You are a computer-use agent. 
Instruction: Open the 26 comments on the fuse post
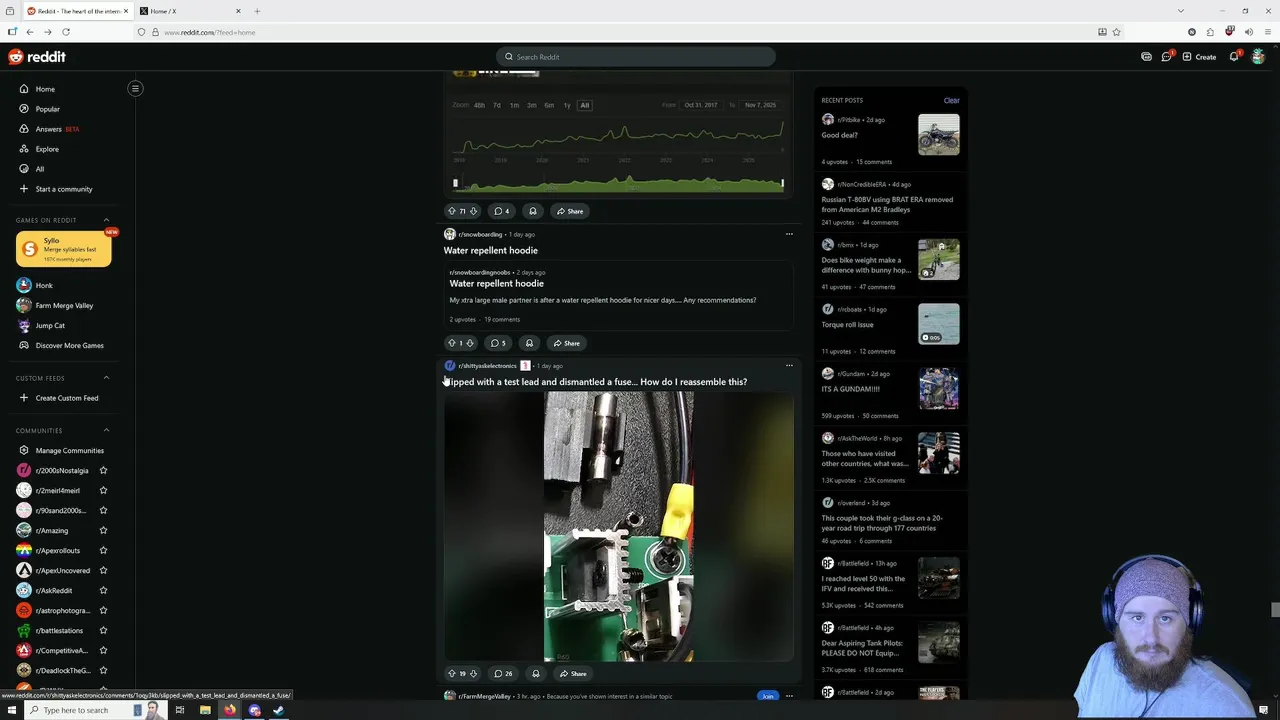click(x=503, y=673)
